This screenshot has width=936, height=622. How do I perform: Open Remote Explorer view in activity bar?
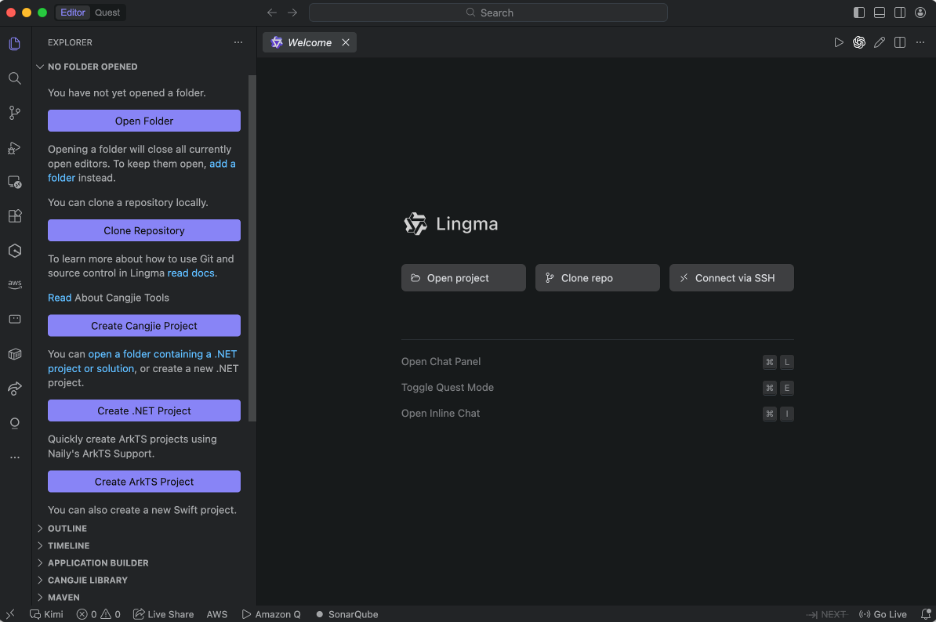[15, 182]
